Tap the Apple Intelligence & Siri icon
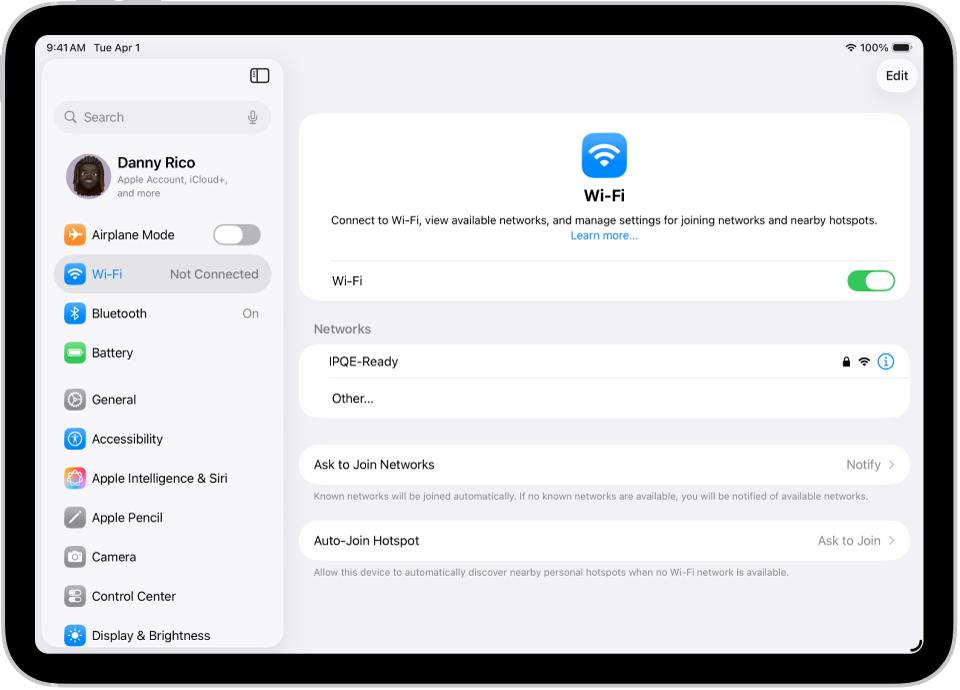This screenshot has width=960, height=690. point(75,478)
